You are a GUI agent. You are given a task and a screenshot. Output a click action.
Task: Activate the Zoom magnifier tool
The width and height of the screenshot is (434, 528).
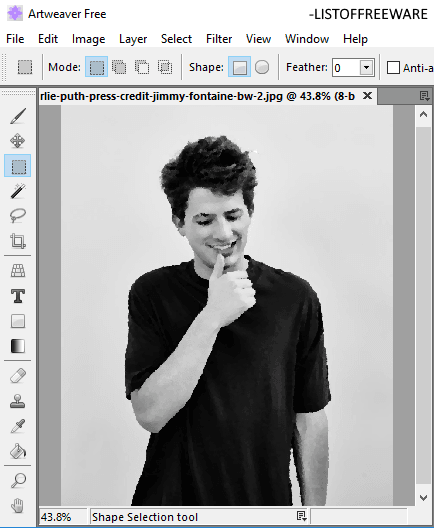(18, 481)
